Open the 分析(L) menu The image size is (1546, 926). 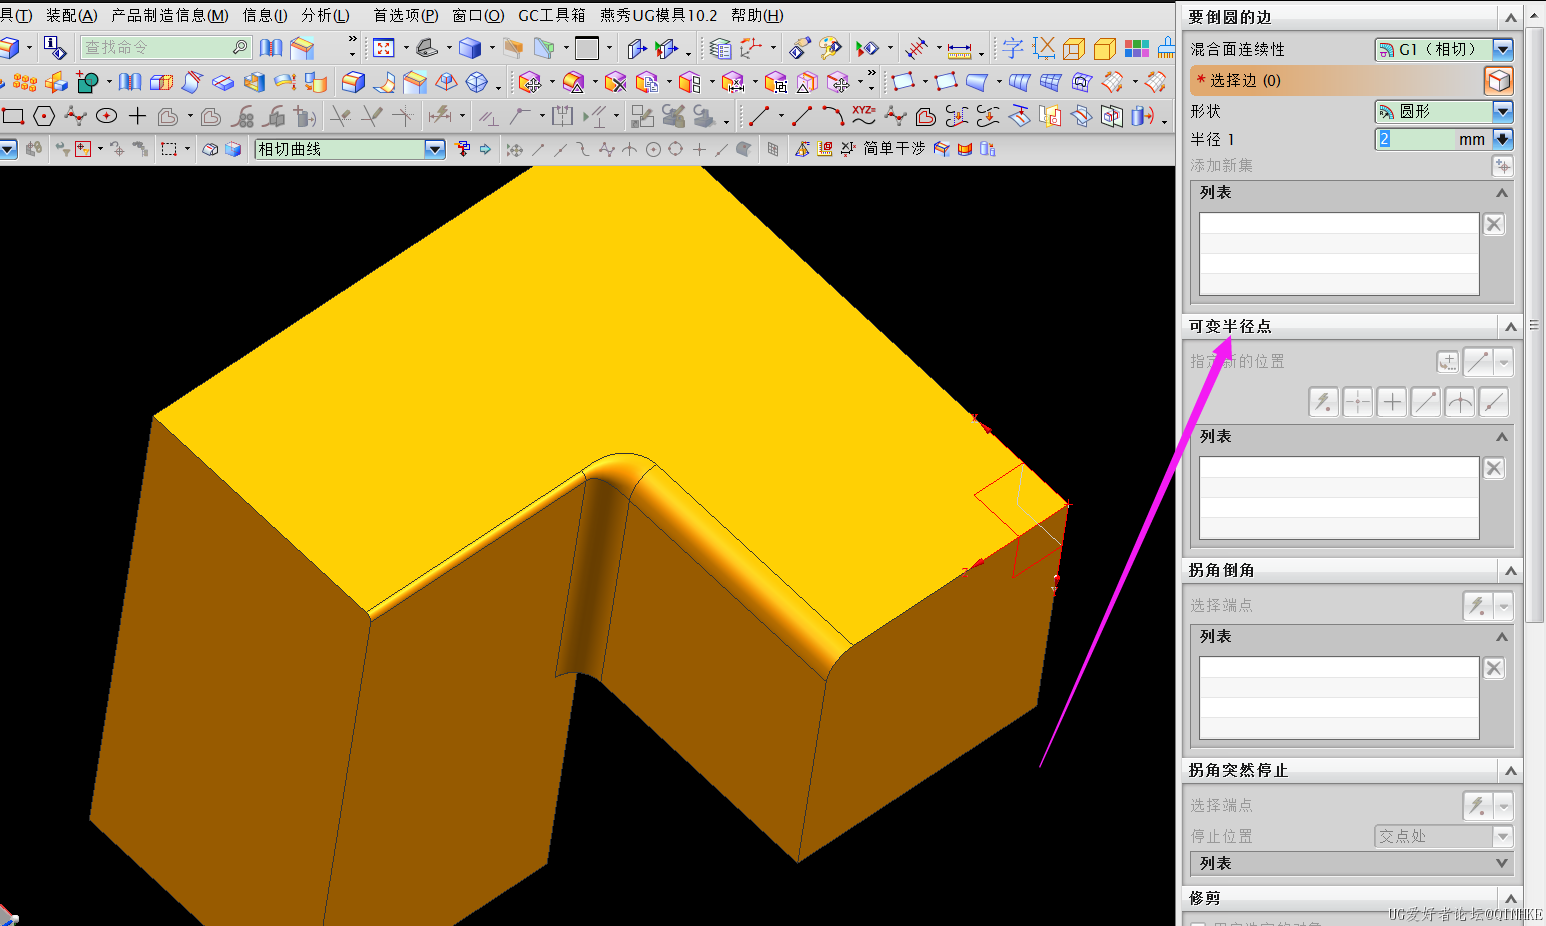pyautogui.click(x=326, y=16)
